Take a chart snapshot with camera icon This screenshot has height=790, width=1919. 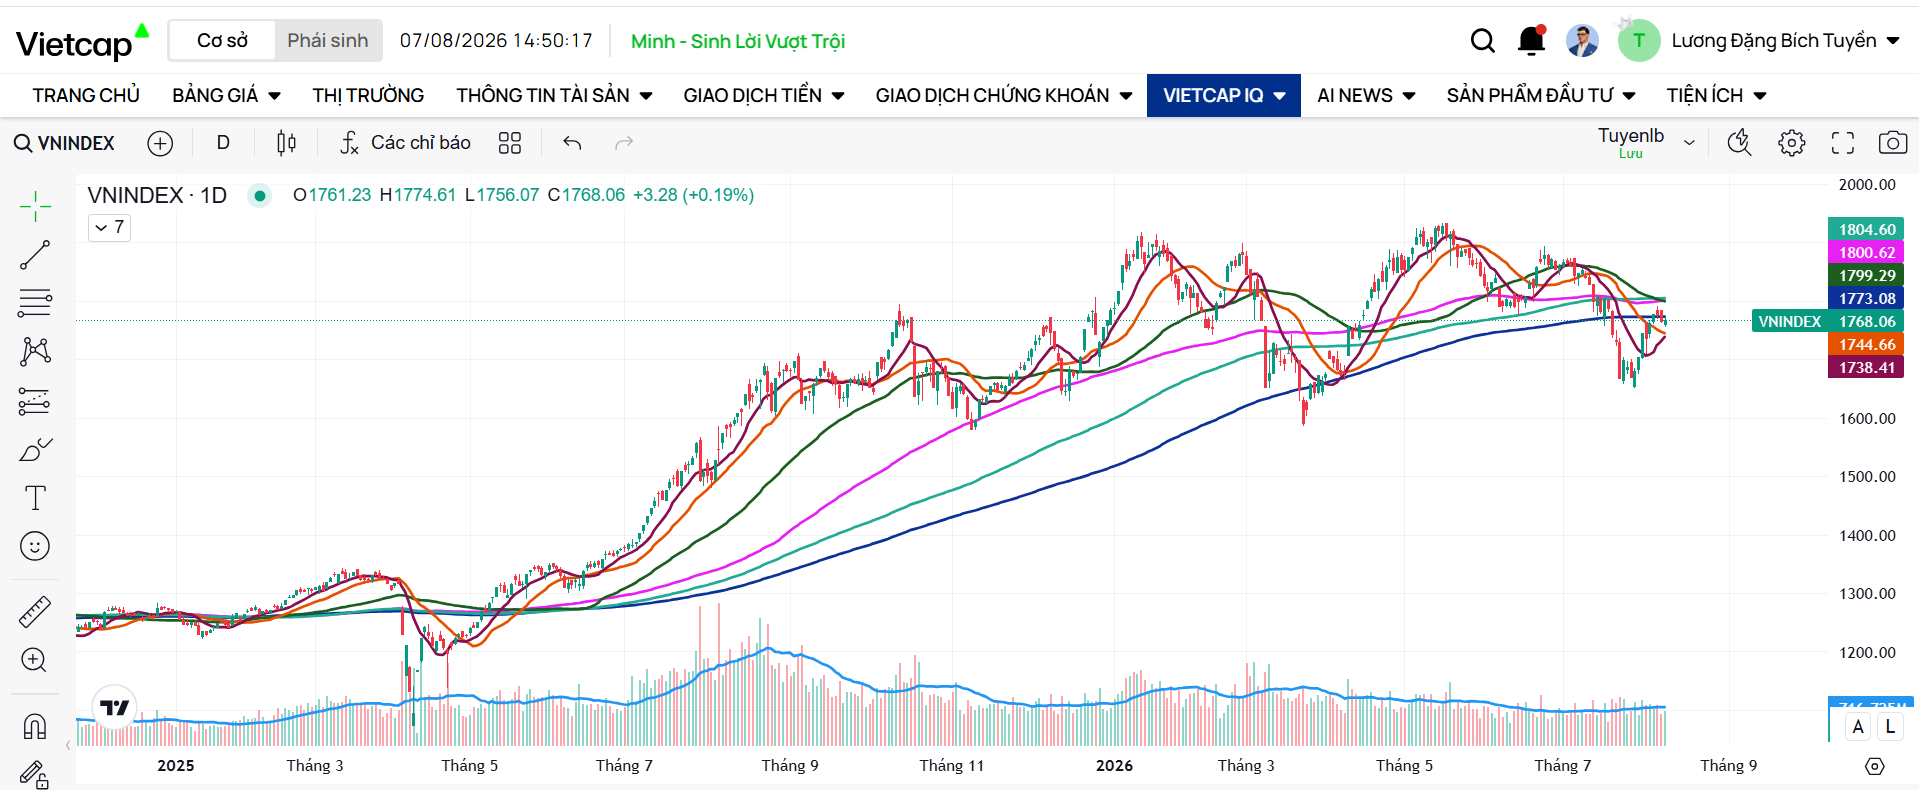(1892, 143)
